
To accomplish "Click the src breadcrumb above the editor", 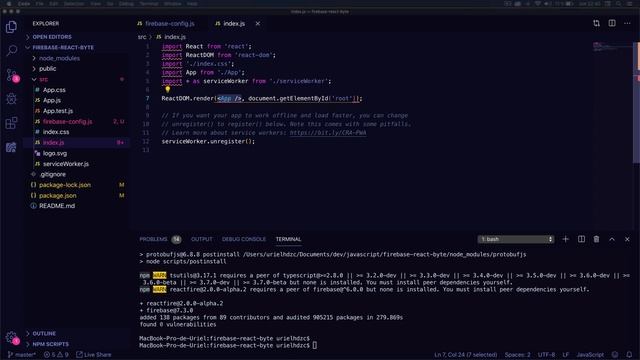I will pos(142,37).
